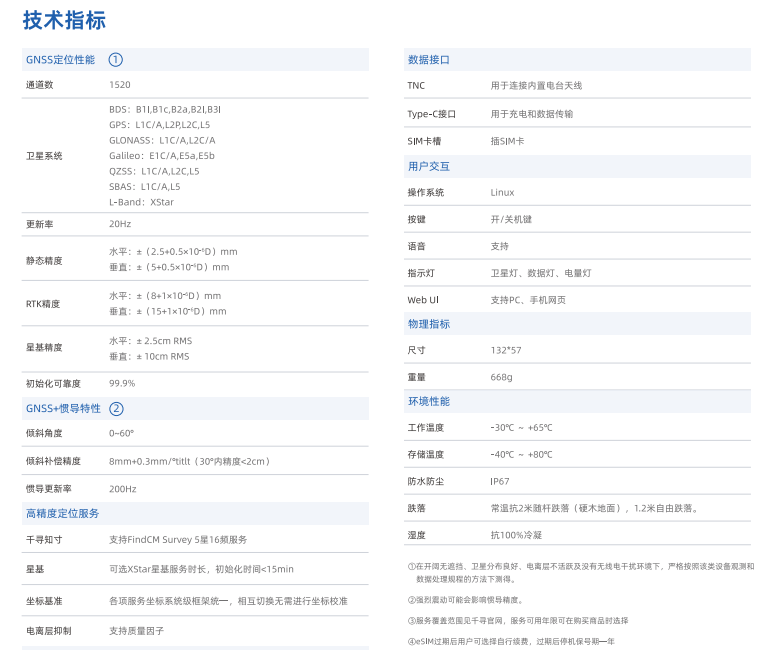772x650 pixels.
Task: Click the BDS signal frequencies line
Action: pos(165,109)
